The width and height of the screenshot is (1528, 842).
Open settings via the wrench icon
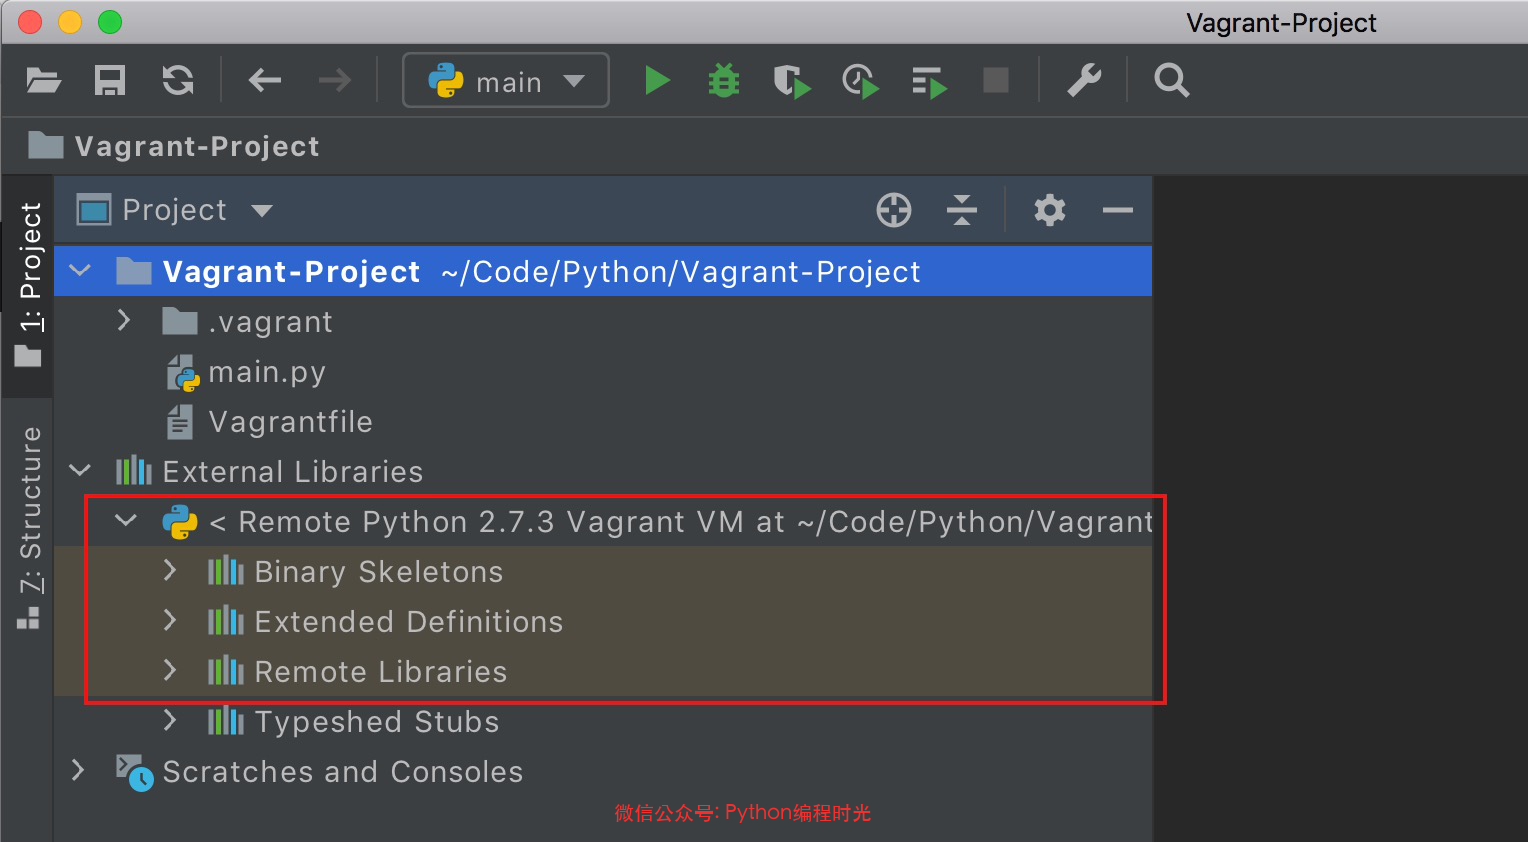tap(1084, 80)
